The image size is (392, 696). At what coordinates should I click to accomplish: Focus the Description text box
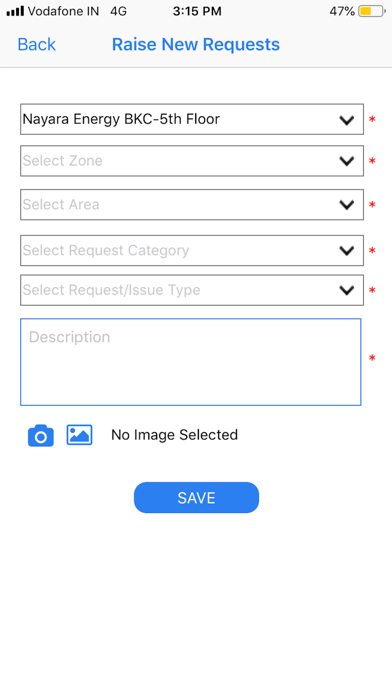pyautogui.click(x=190, y=362)
